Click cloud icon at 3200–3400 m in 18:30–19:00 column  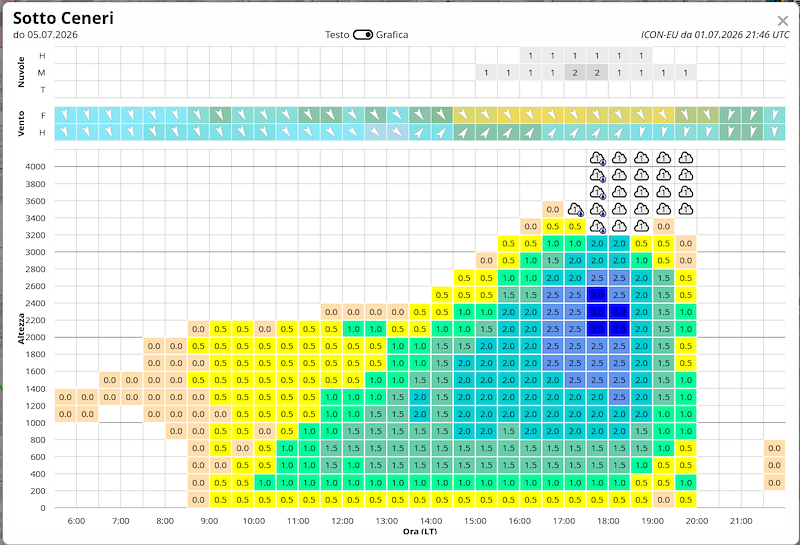click(x=641, y=226)
